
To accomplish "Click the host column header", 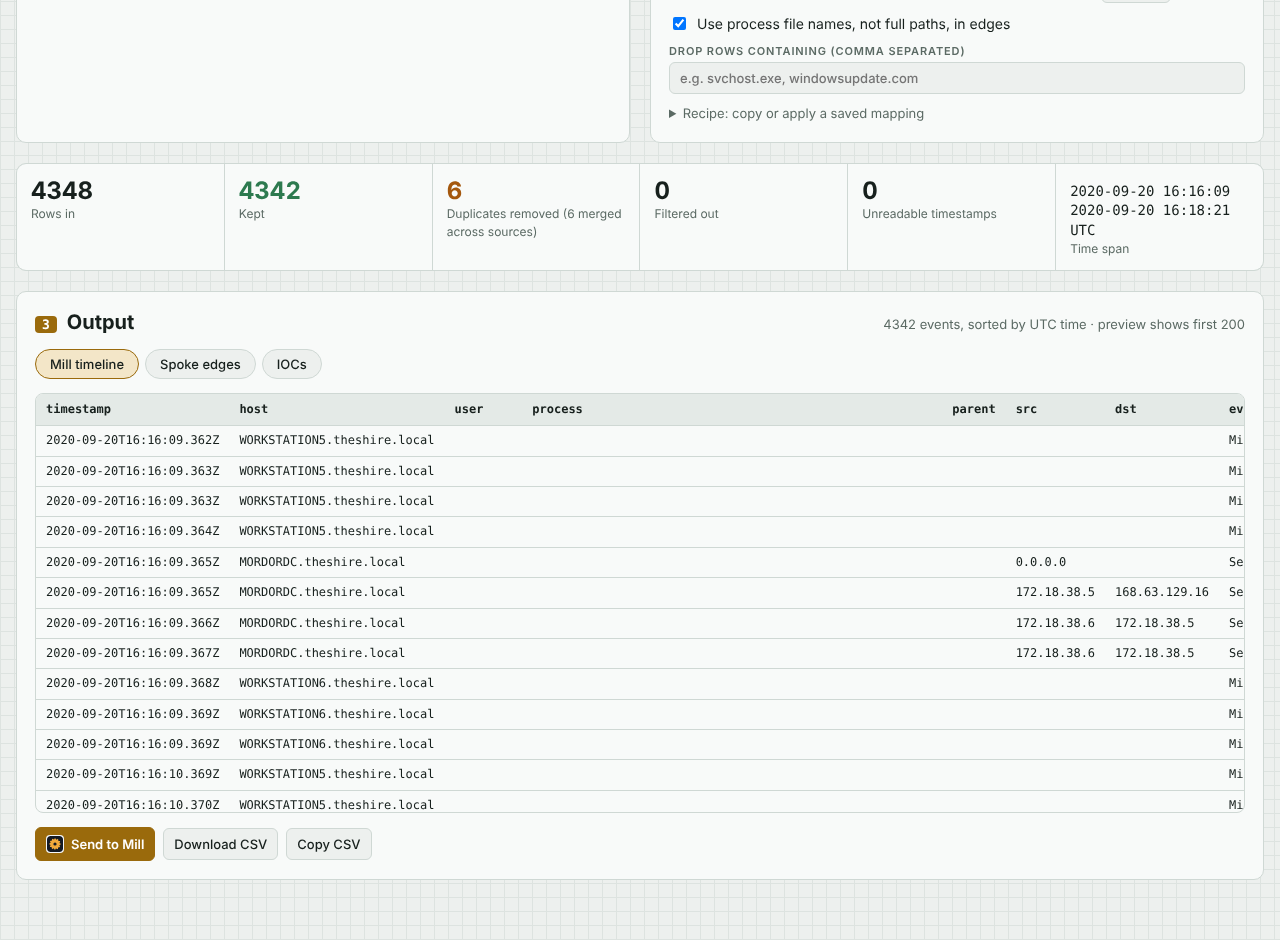I will tap(254, 409).
